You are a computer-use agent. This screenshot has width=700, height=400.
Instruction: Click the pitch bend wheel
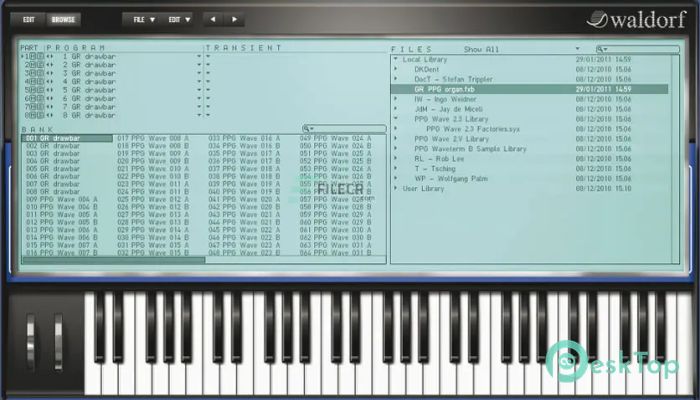31,342
